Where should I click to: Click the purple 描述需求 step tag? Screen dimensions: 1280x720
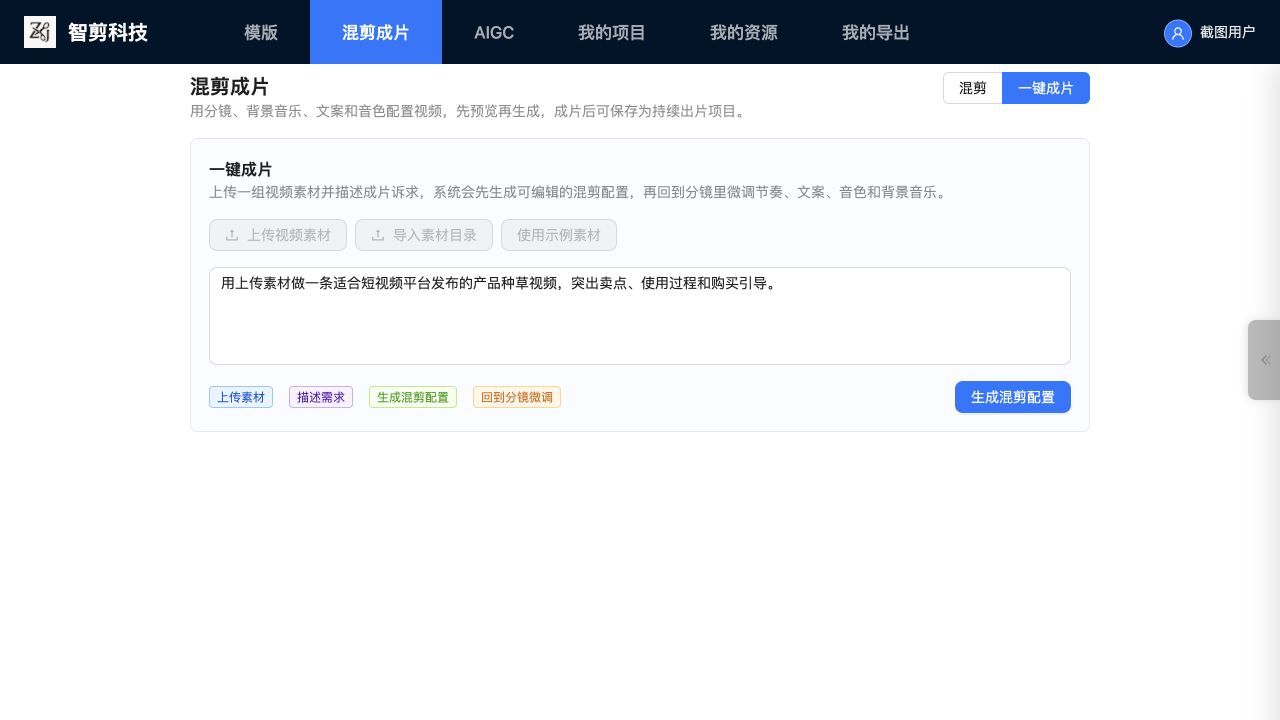click(321, 397)
